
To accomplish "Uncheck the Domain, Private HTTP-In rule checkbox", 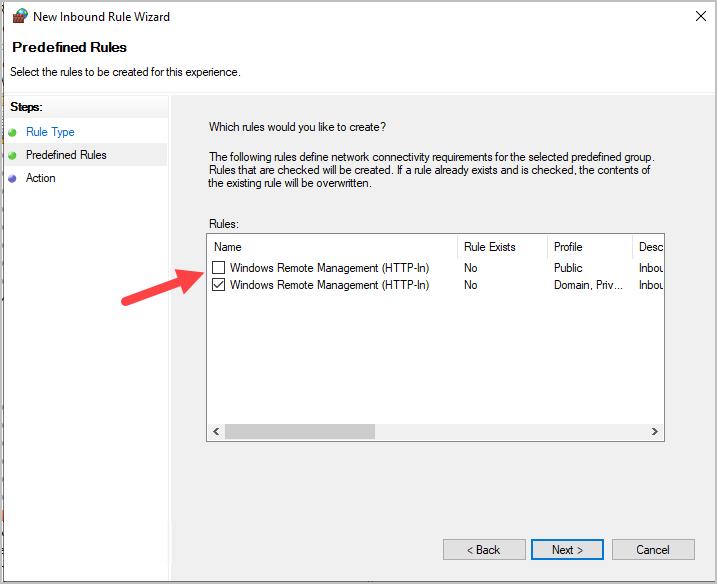I will pos(219,285).
